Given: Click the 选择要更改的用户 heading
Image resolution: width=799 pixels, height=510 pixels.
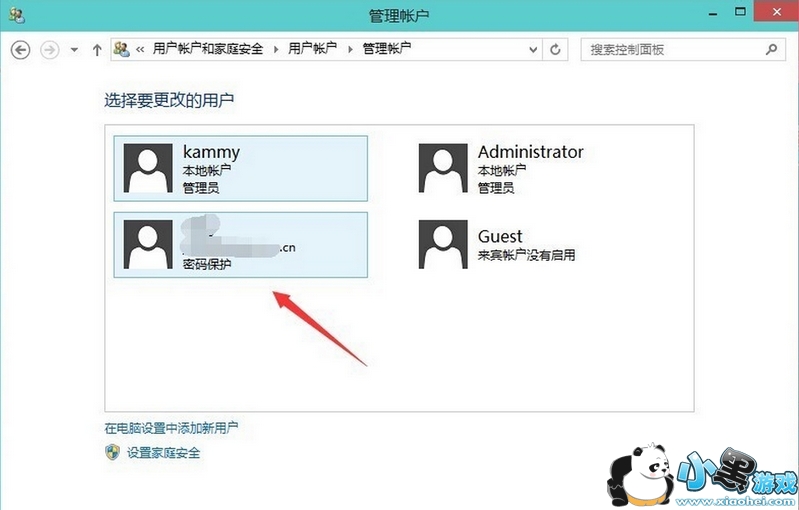Looking at the screenshot, I should coord(169,100).
